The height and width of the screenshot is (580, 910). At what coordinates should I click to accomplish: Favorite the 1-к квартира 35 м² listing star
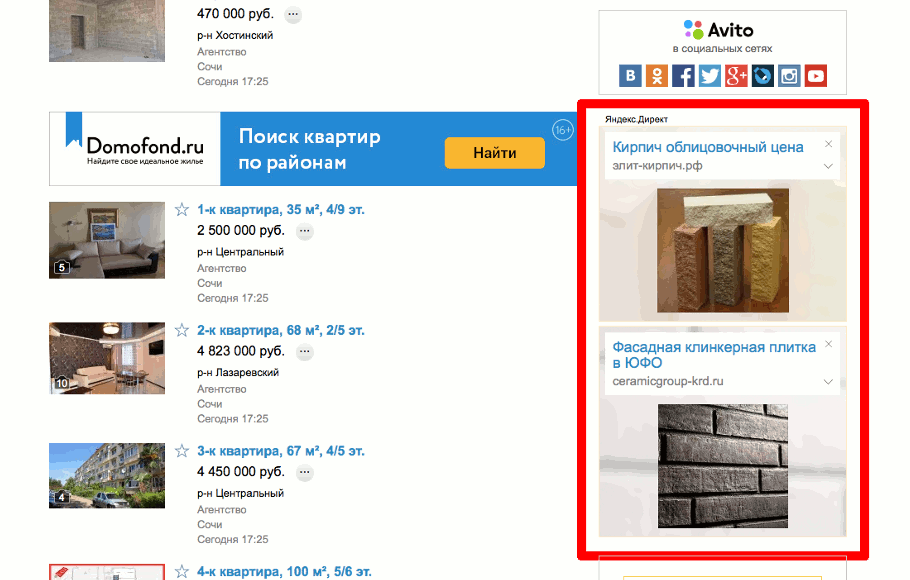click(182, 210)
